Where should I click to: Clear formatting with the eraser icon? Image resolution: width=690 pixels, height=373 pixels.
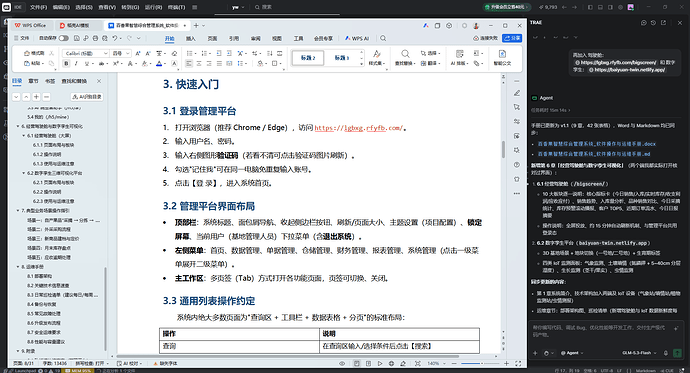tap(174, 53)
